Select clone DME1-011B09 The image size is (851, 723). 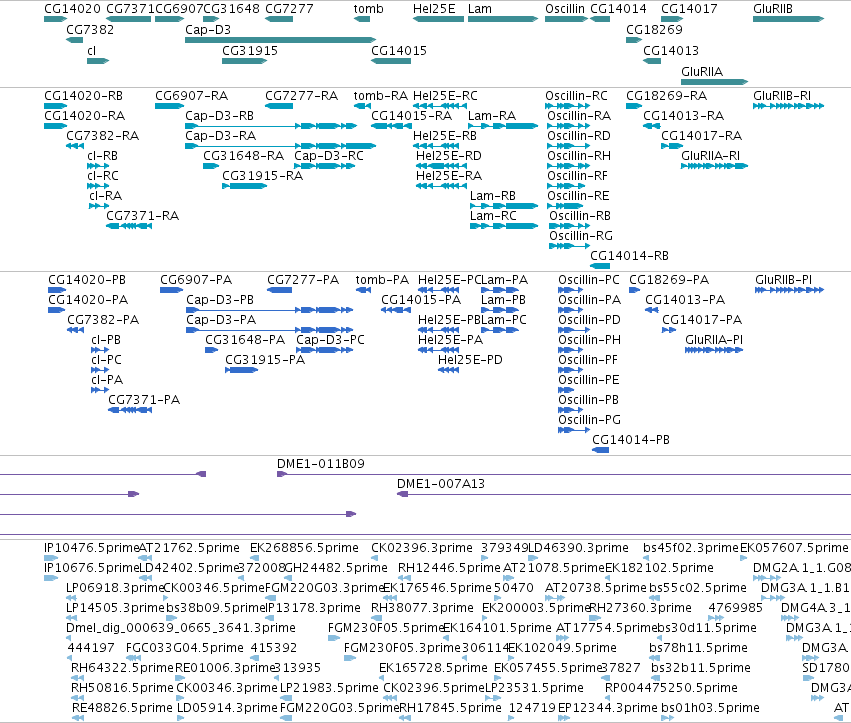(x=321, y=464)
